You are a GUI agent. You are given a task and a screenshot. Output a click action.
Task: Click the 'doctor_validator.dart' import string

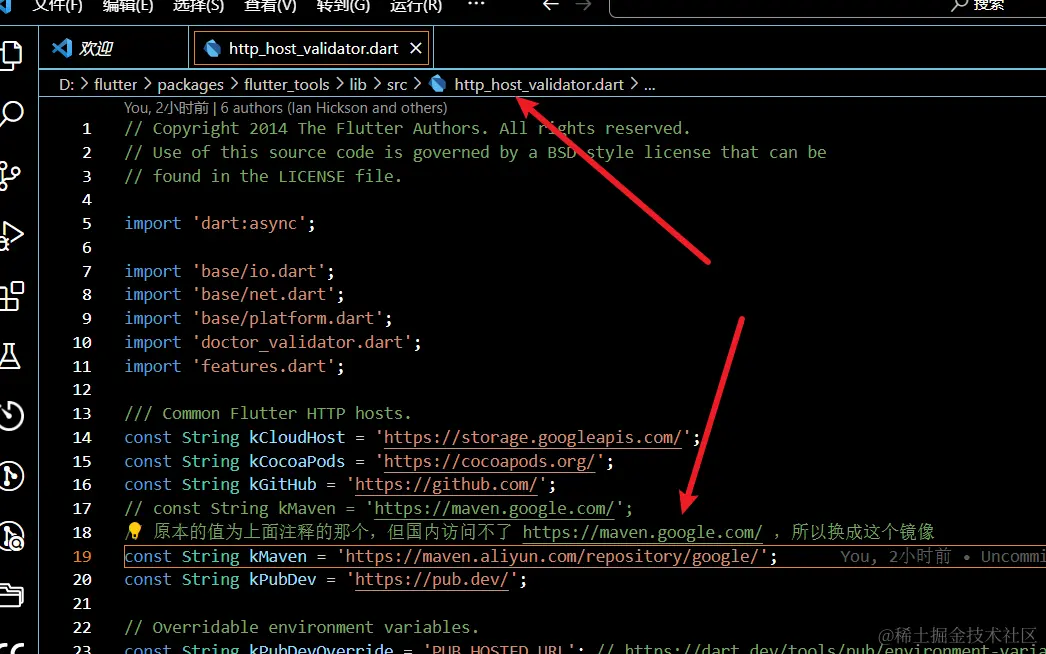[302, 342]
